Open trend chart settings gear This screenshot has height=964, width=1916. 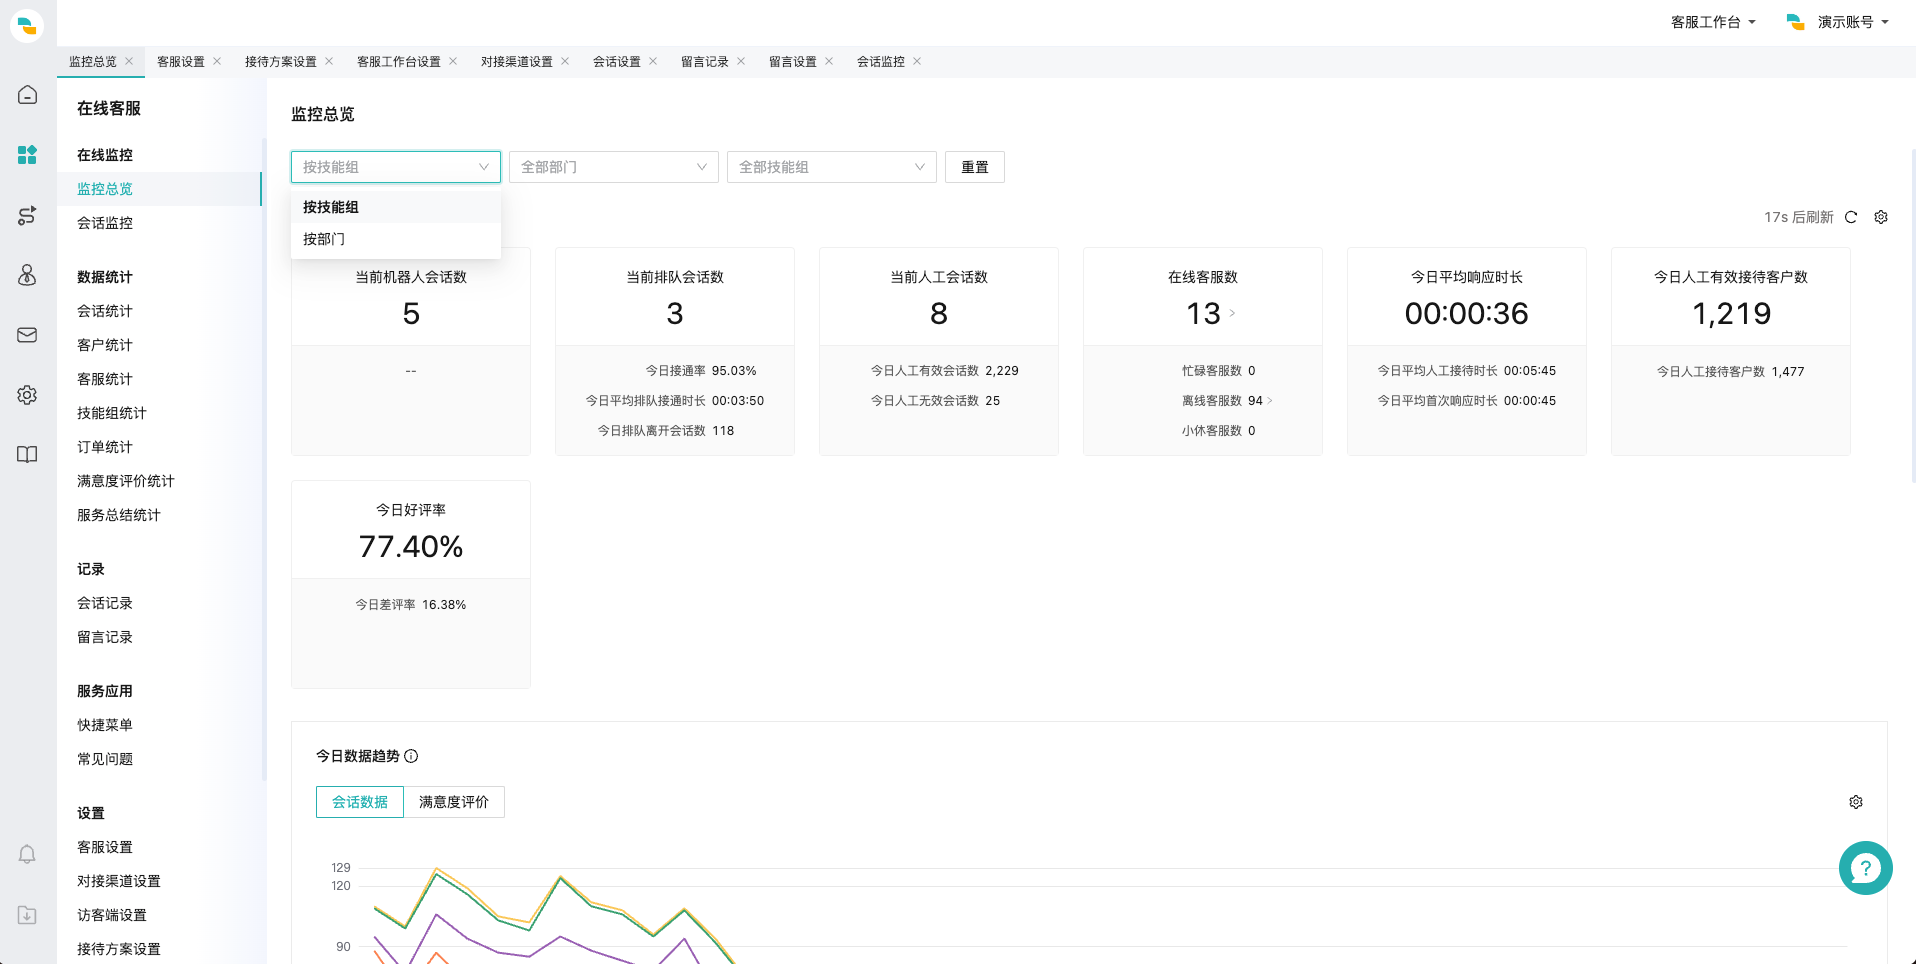[x=1856, y=802]
